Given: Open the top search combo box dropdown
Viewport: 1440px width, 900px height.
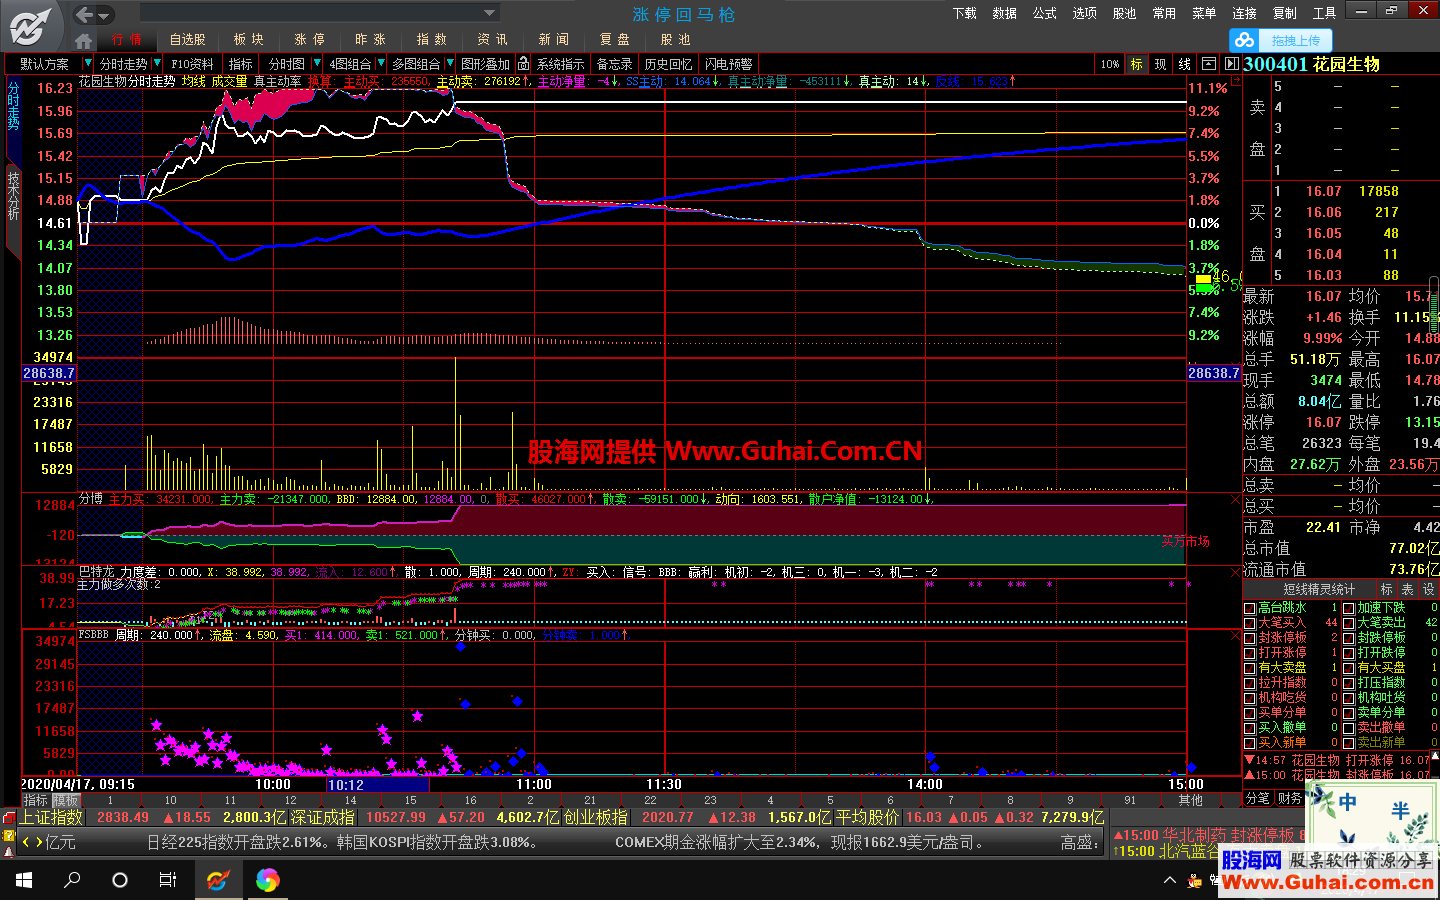Looking at the screenshot, I should click(x=489, y=13).
